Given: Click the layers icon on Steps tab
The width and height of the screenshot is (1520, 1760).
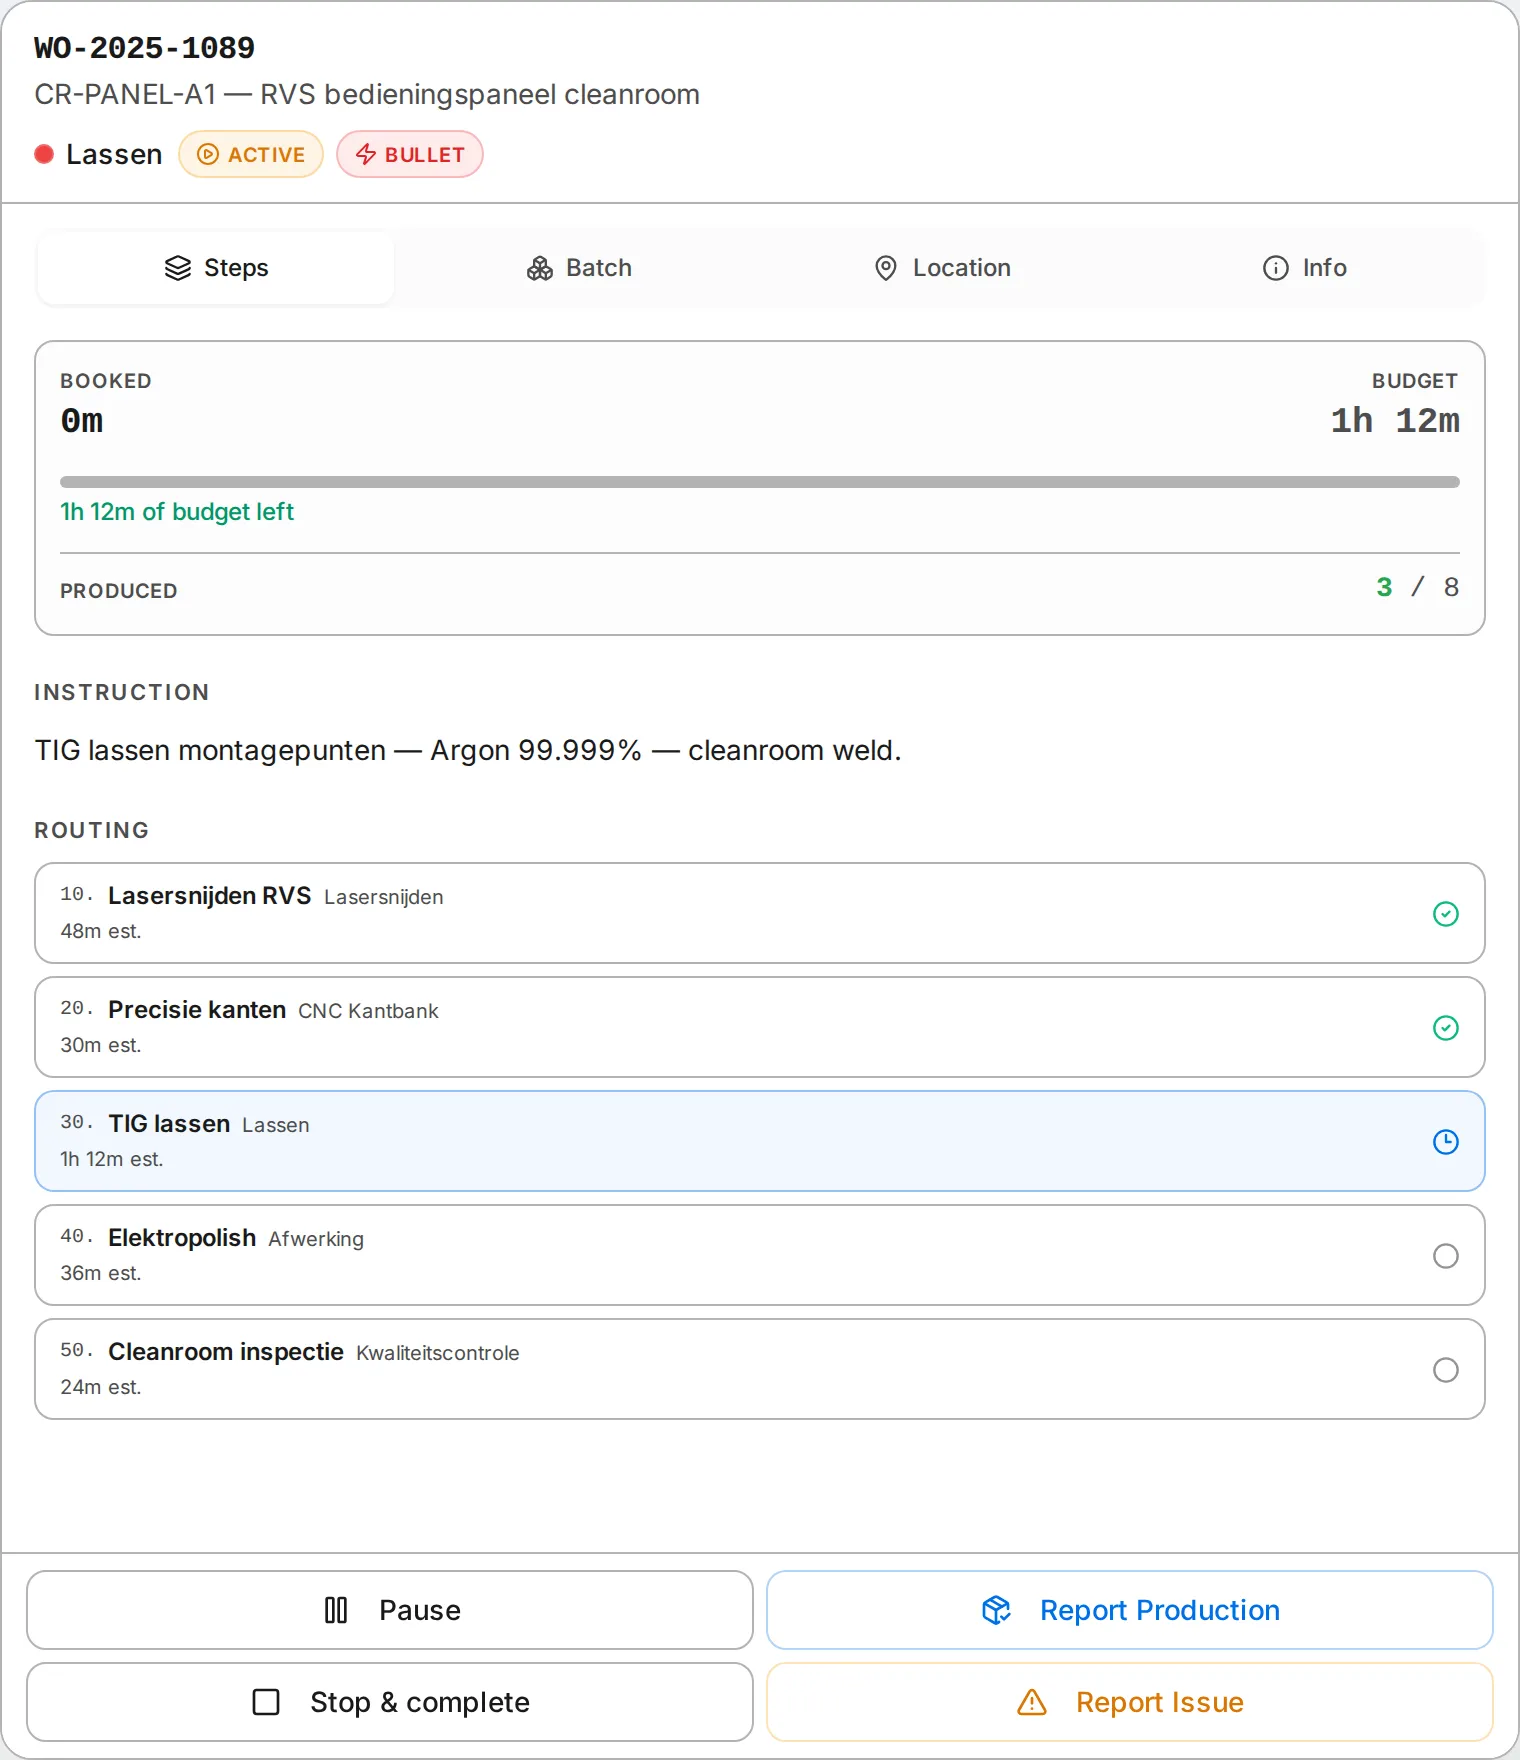Looking at the screenshot, I should [178, 268].
